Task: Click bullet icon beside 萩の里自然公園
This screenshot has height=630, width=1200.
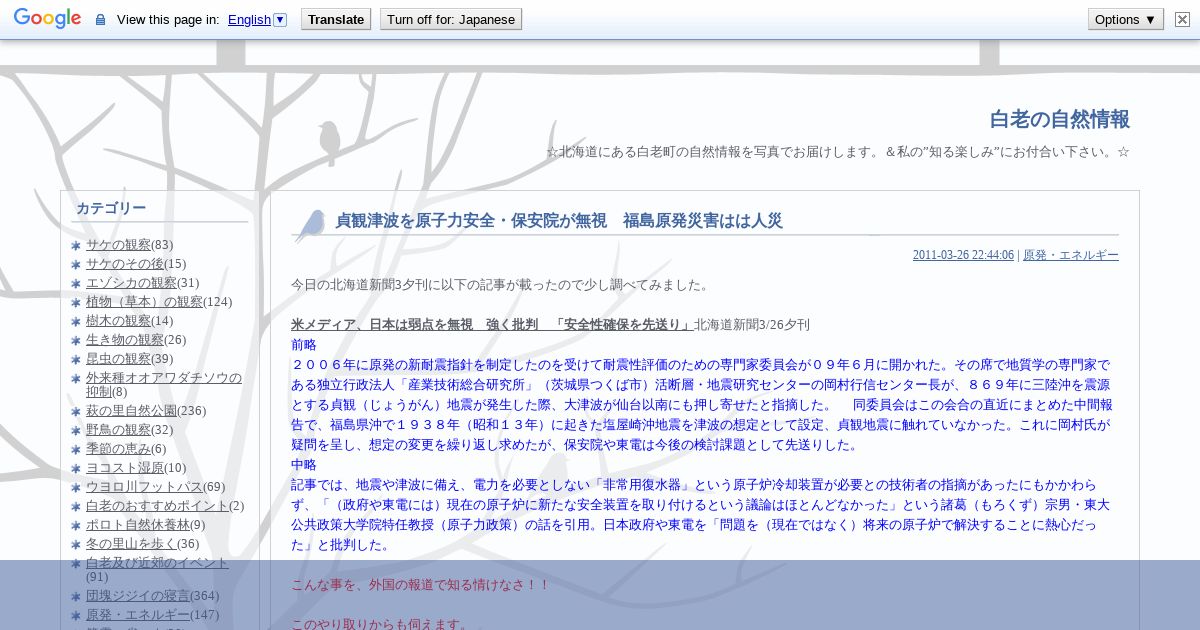Action: coord(77,412)
